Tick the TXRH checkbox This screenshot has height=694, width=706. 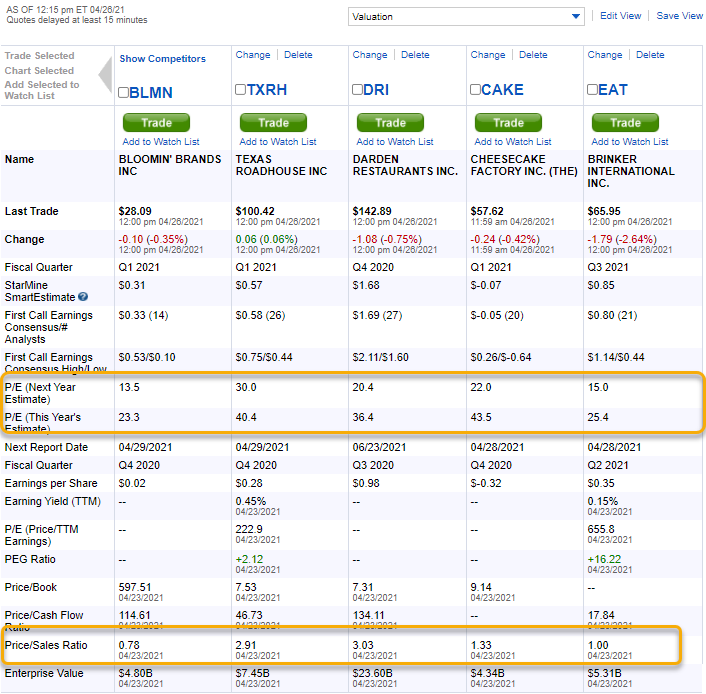coord(240,90)
